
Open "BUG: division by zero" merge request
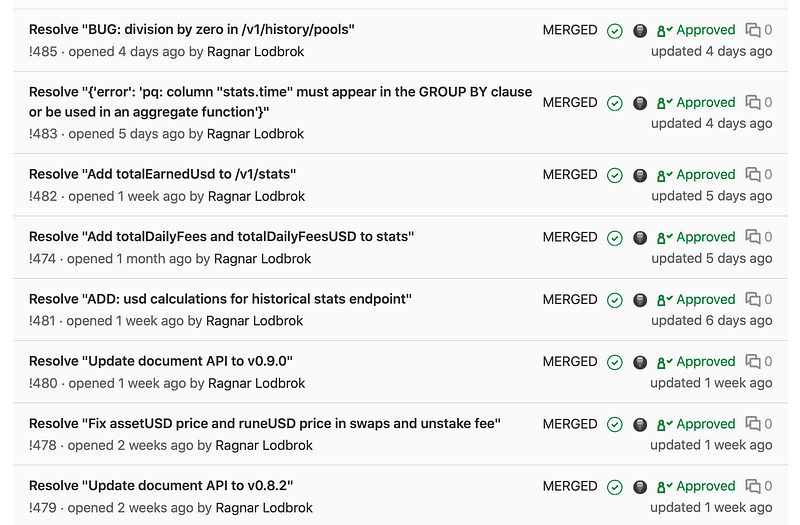191,30
